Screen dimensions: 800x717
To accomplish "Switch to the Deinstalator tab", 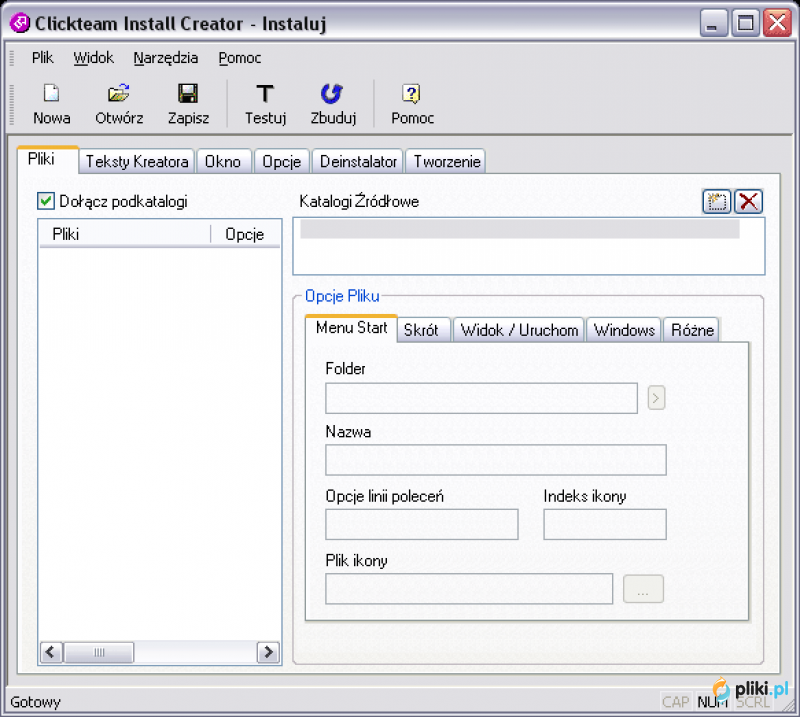I will point(358,161).
